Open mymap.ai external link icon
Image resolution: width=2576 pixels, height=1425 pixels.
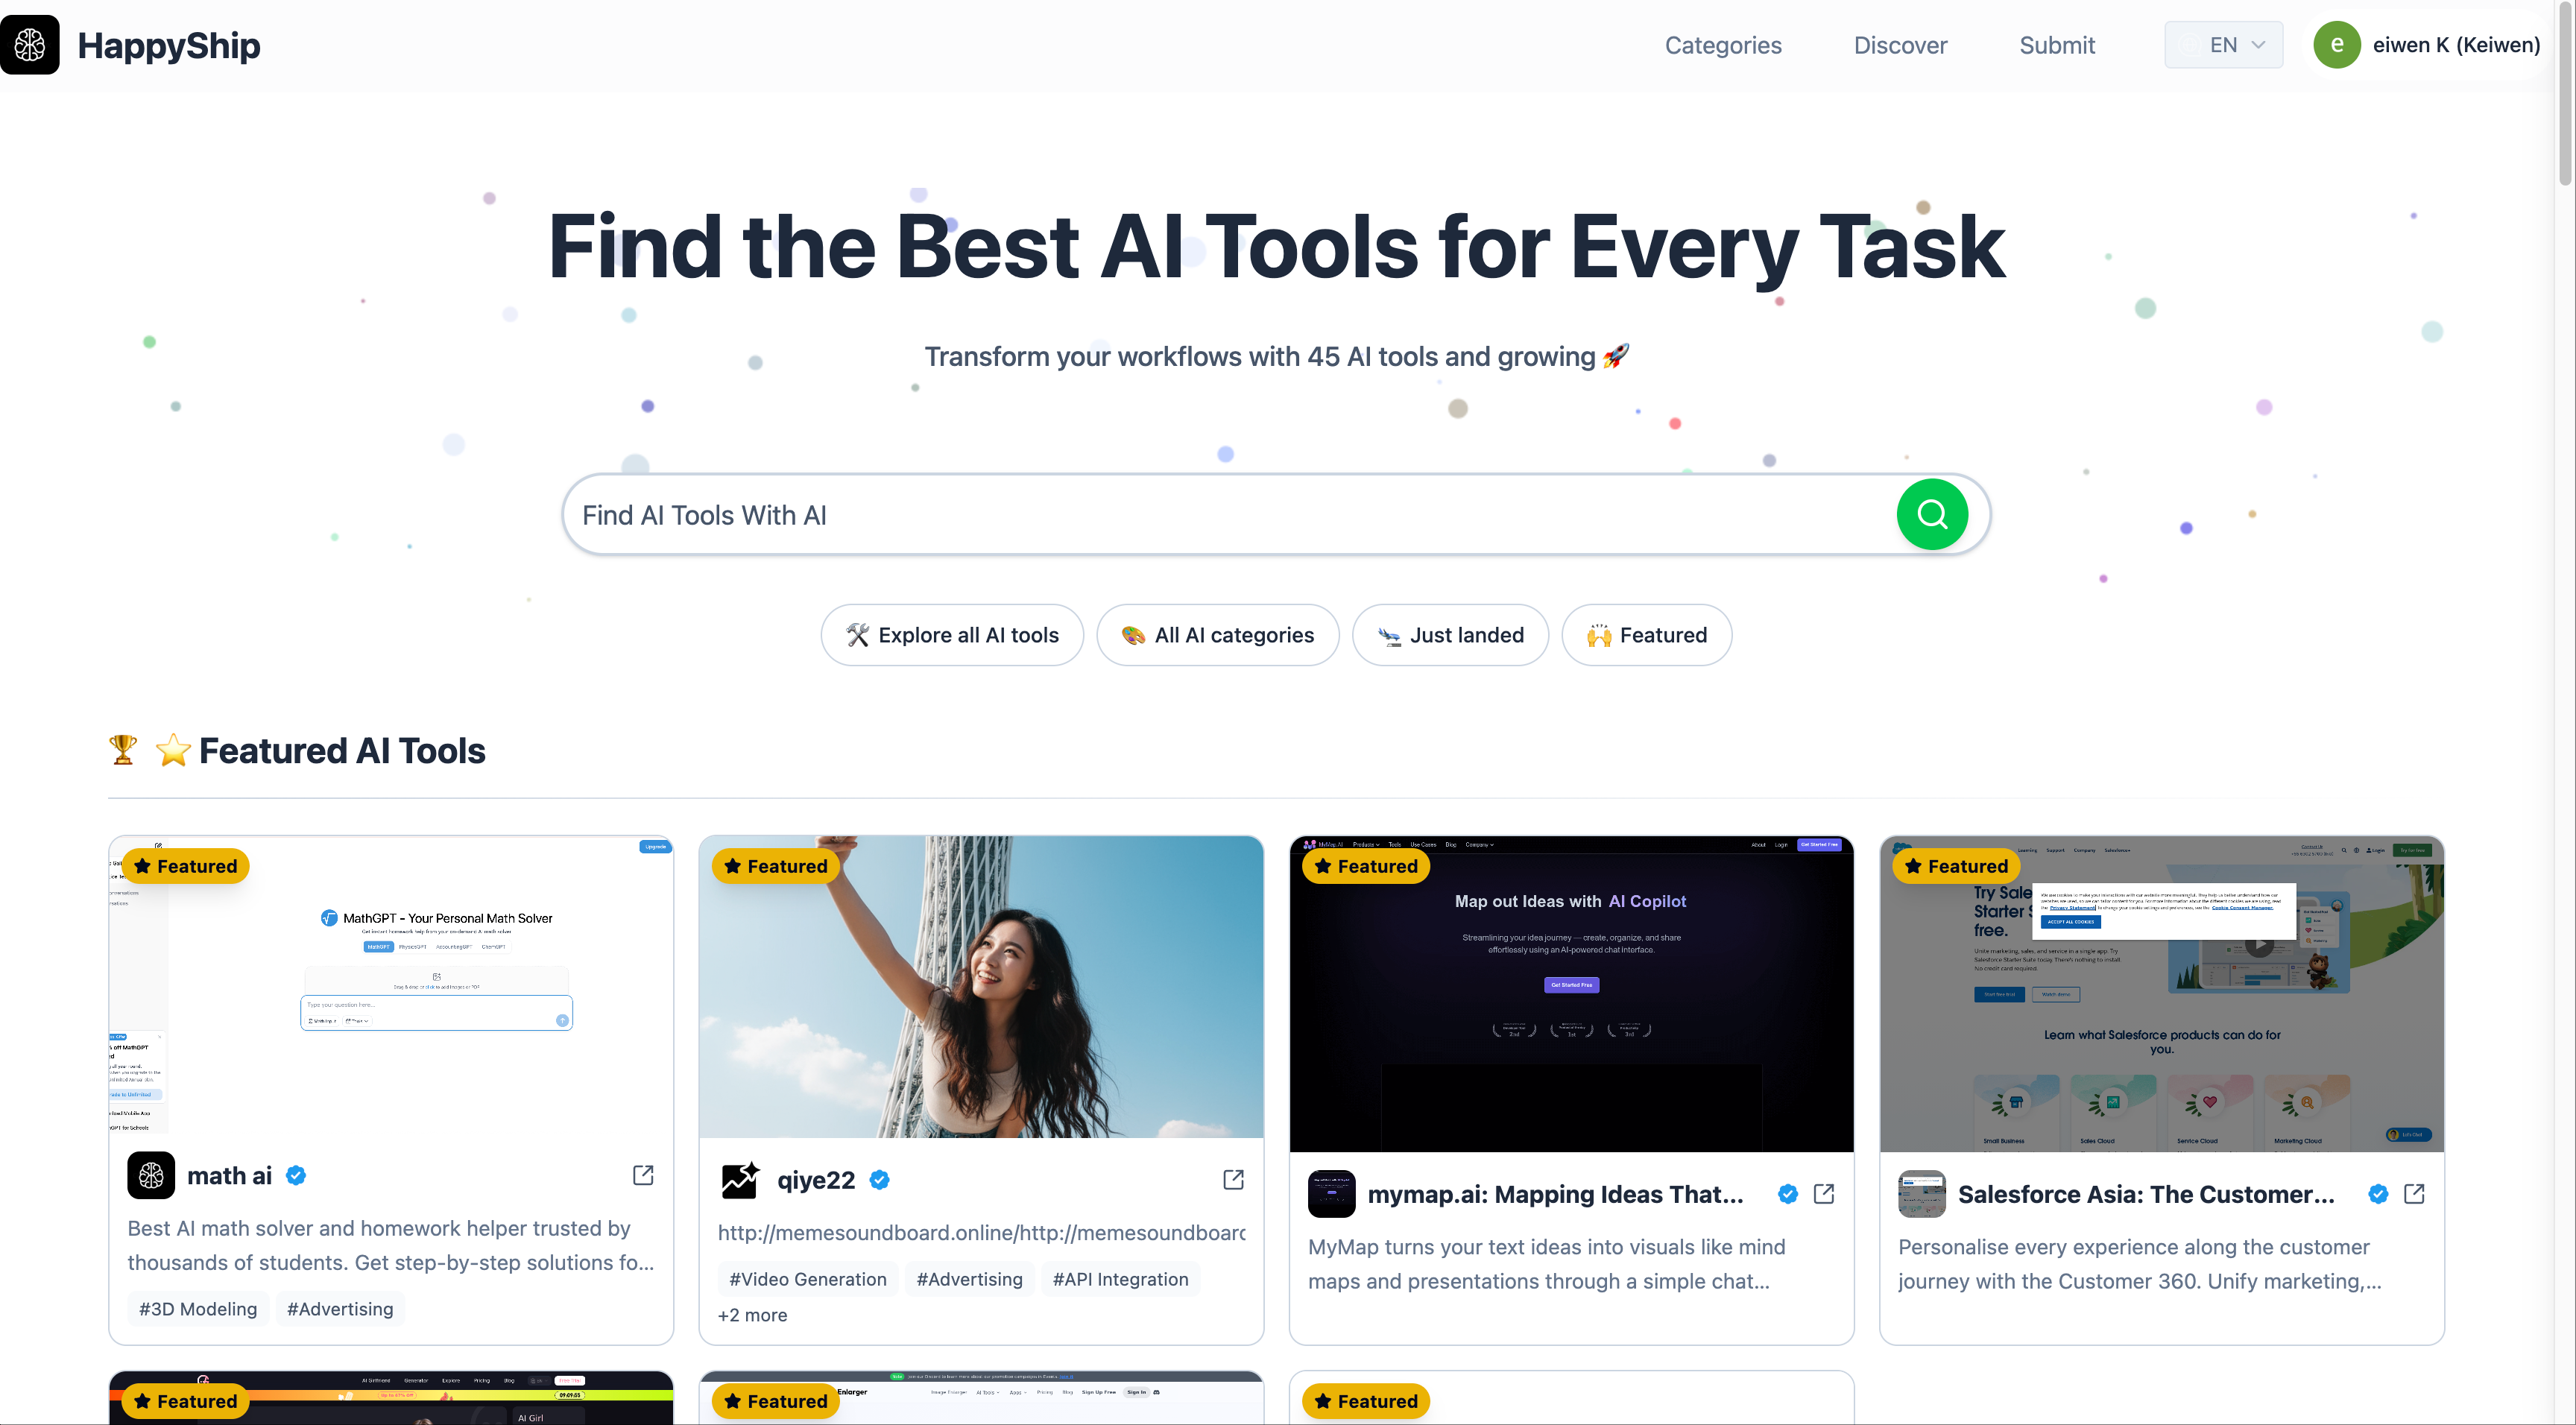point(1823,1193)
